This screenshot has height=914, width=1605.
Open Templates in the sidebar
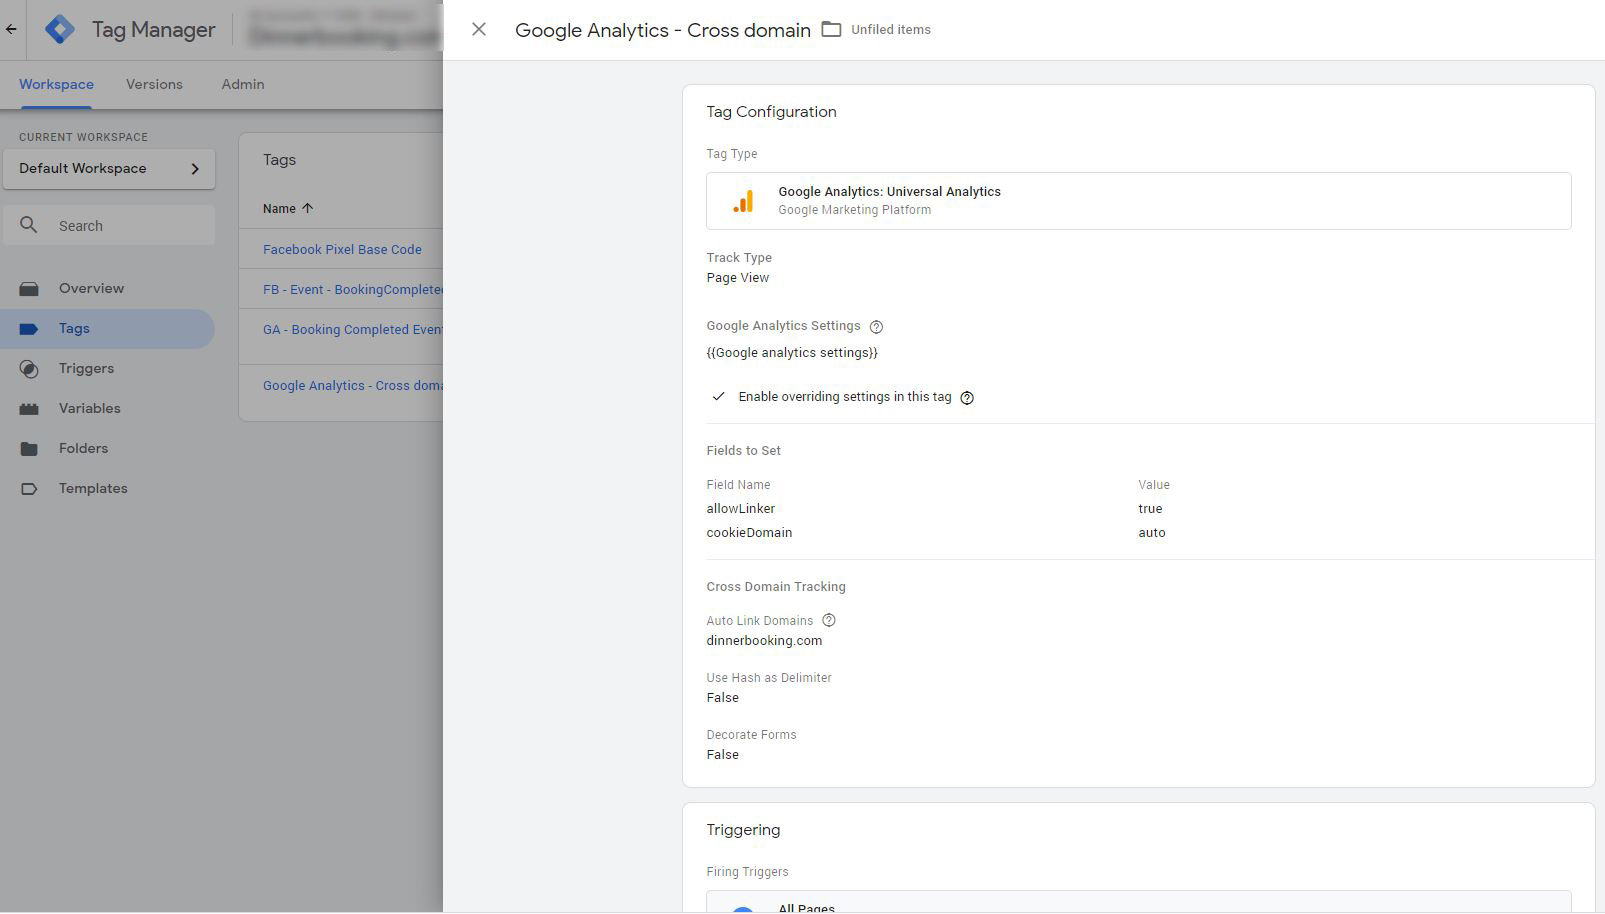pyautogui.click(x=93, y=489)
